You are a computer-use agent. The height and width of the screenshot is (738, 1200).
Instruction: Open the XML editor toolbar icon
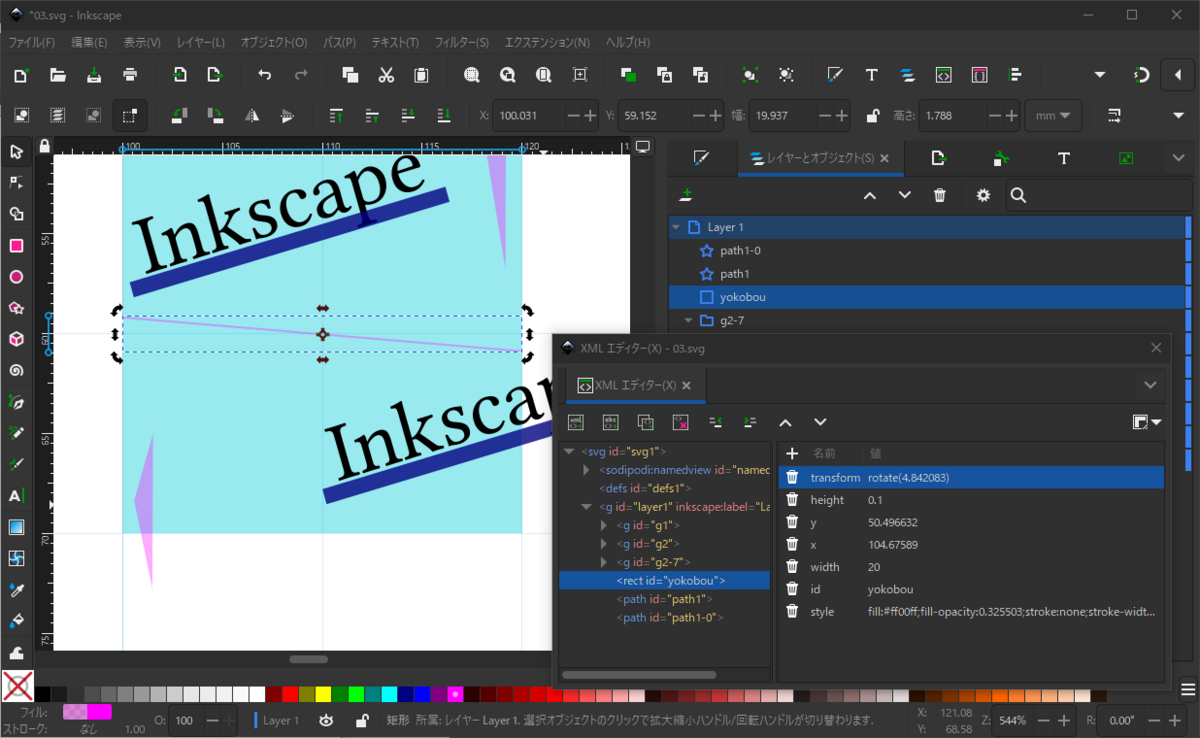(943, 75)
